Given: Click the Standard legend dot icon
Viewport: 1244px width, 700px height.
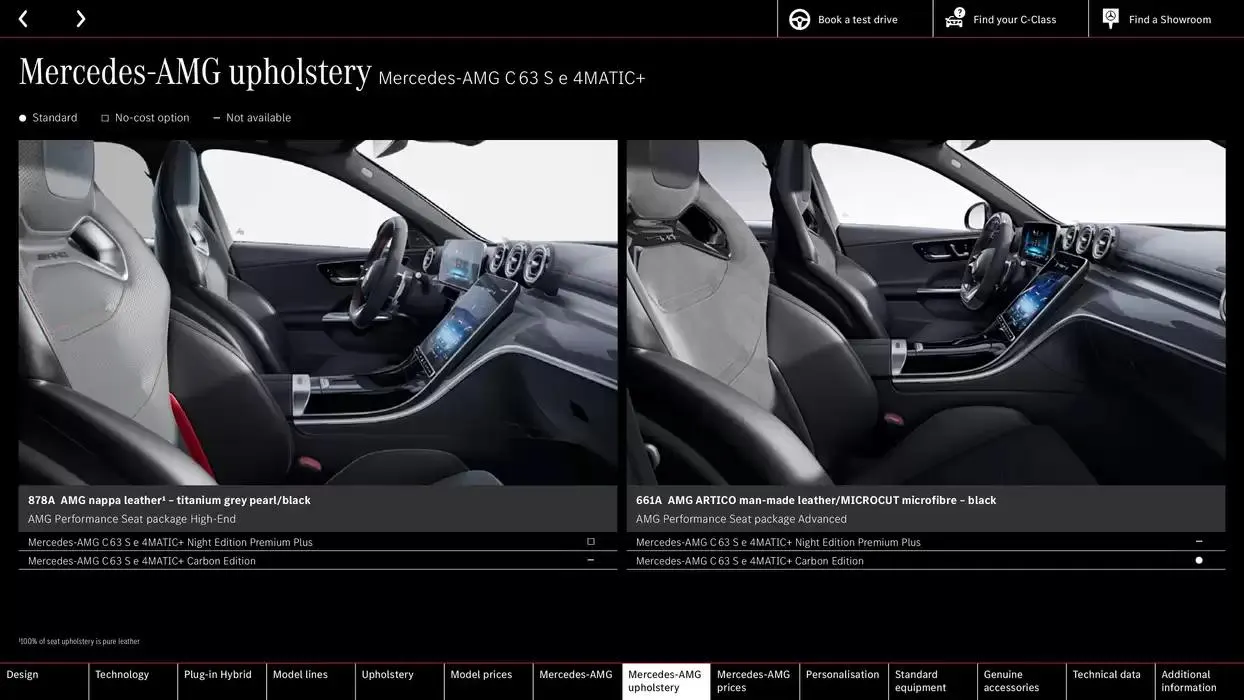Looking at the screenshot, I should pyautogui.click(x=22, y=117).
